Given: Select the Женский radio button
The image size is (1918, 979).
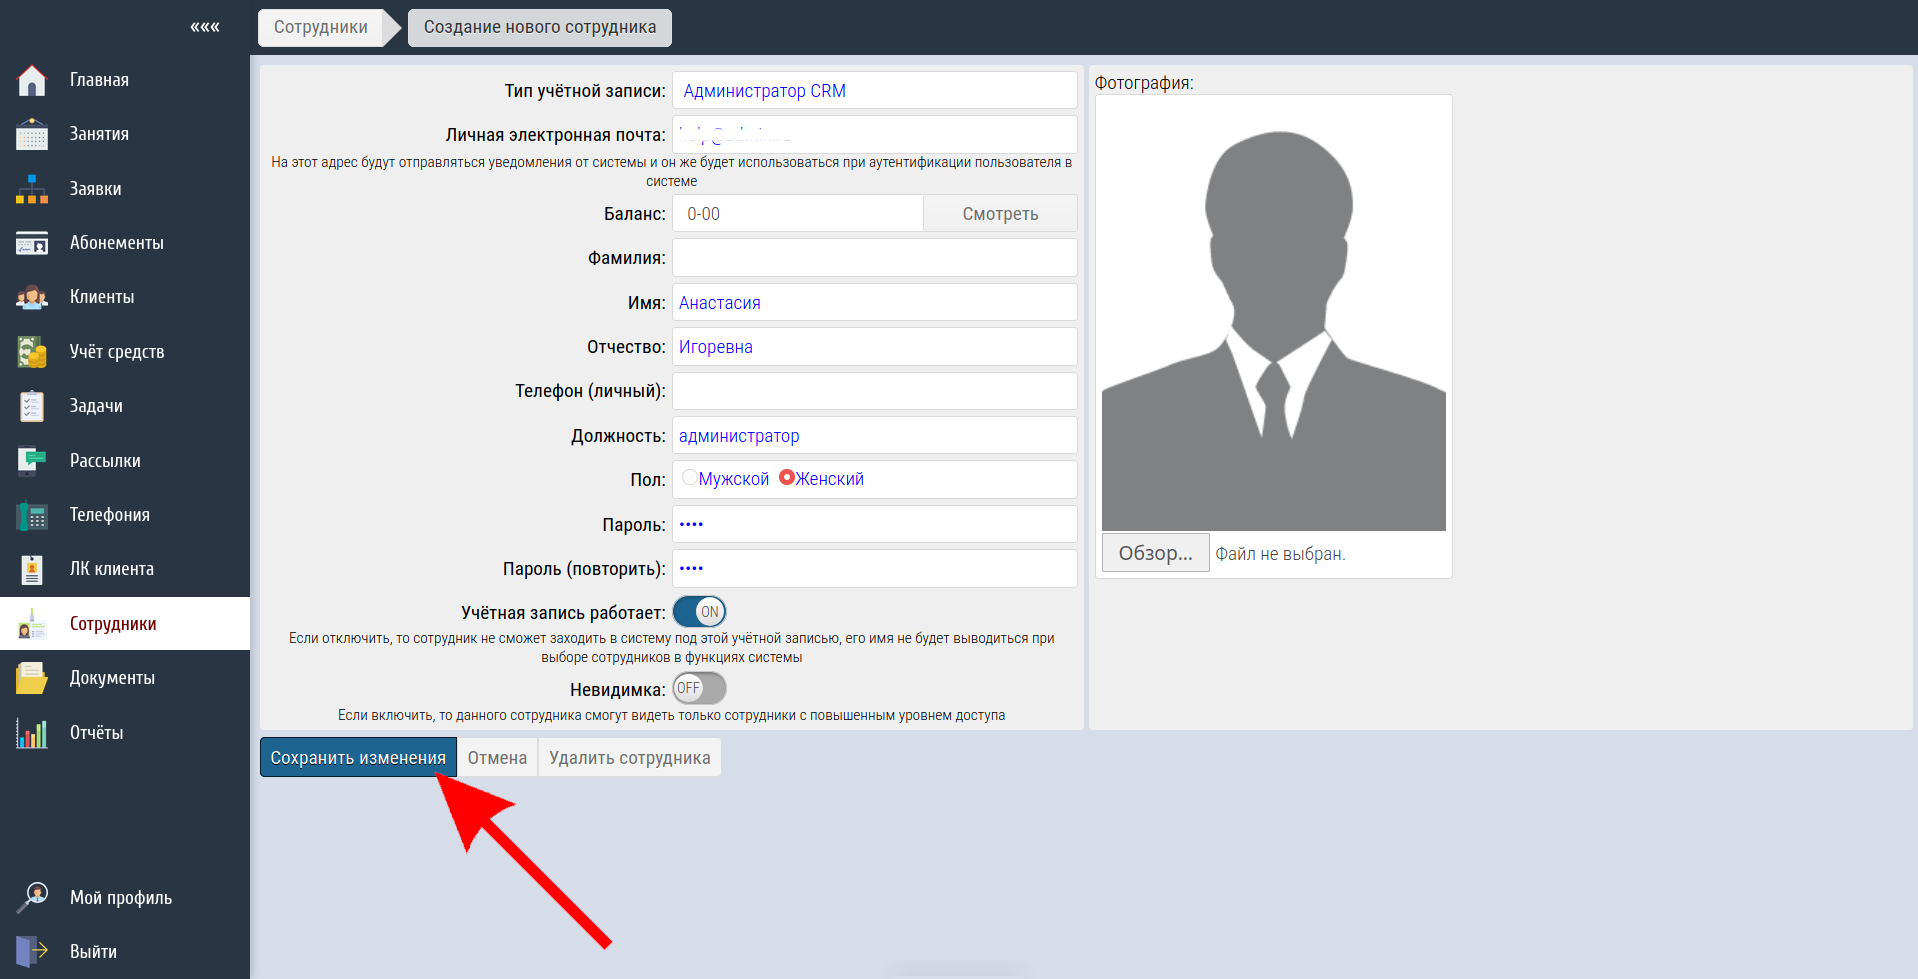Looking at the screenshot, I should 786,478.
